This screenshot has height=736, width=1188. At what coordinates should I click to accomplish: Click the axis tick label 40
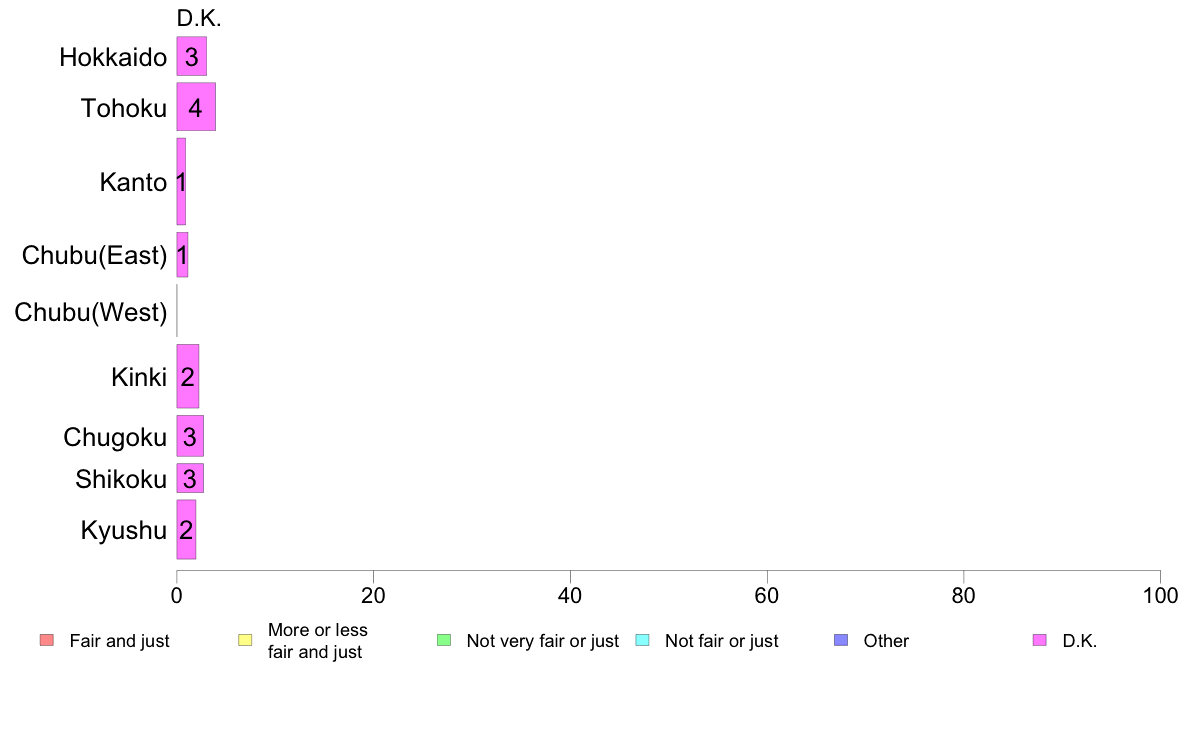click(x=570, y=596)
